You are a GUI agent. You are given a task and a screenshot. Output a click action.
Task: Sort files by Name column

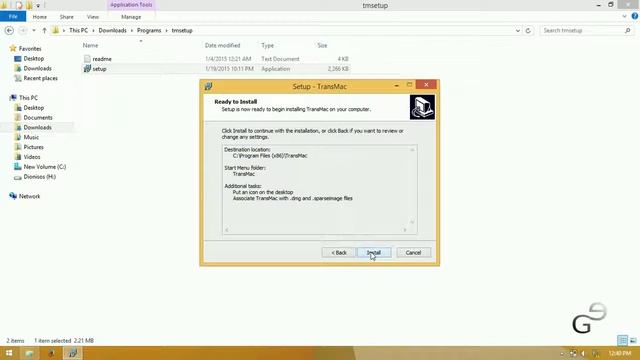tap(91, 45)
